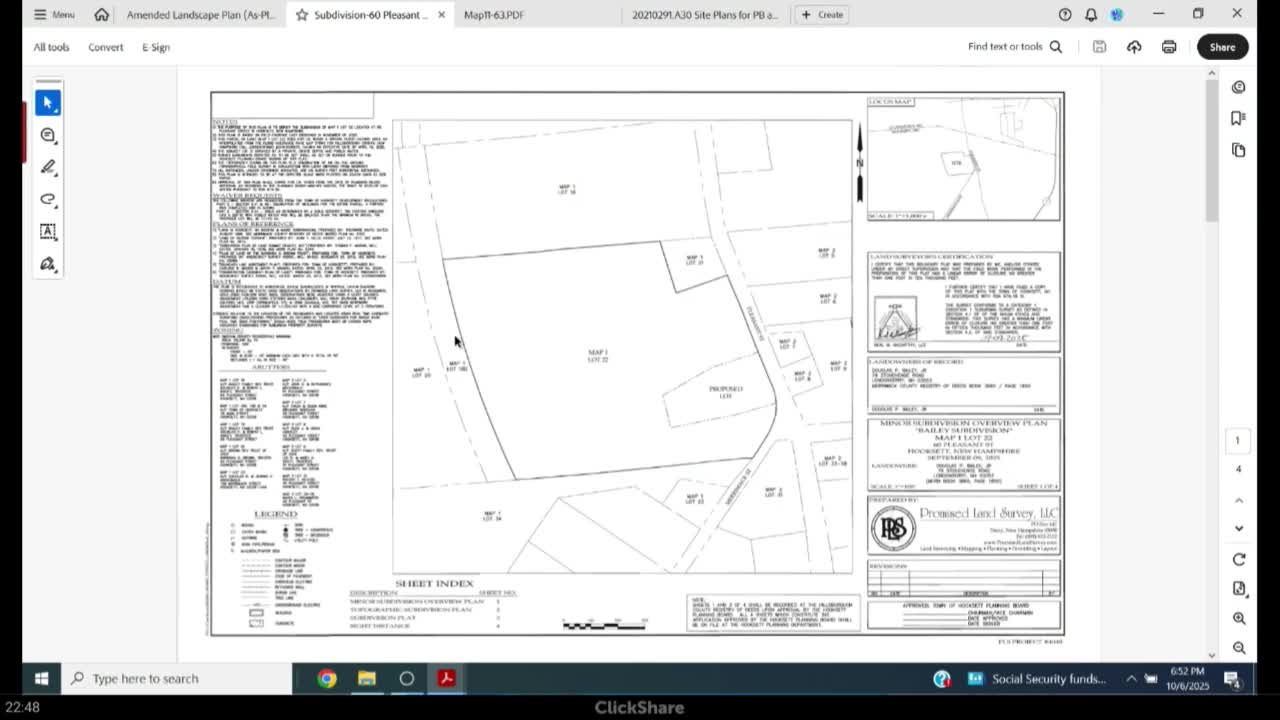This screenshot has height=720, width=1280.
Task: Click the scrollbar down arrow
Action: [x=1212, y=655]
